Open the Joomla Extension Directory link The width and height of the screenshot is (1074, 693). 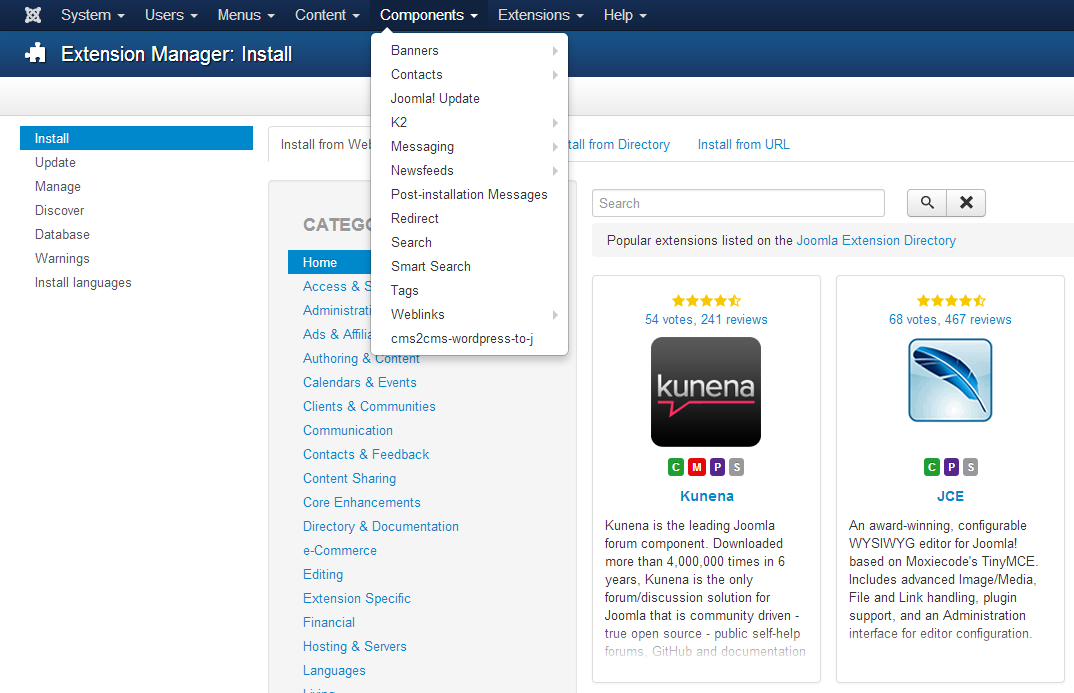point(876,240)
